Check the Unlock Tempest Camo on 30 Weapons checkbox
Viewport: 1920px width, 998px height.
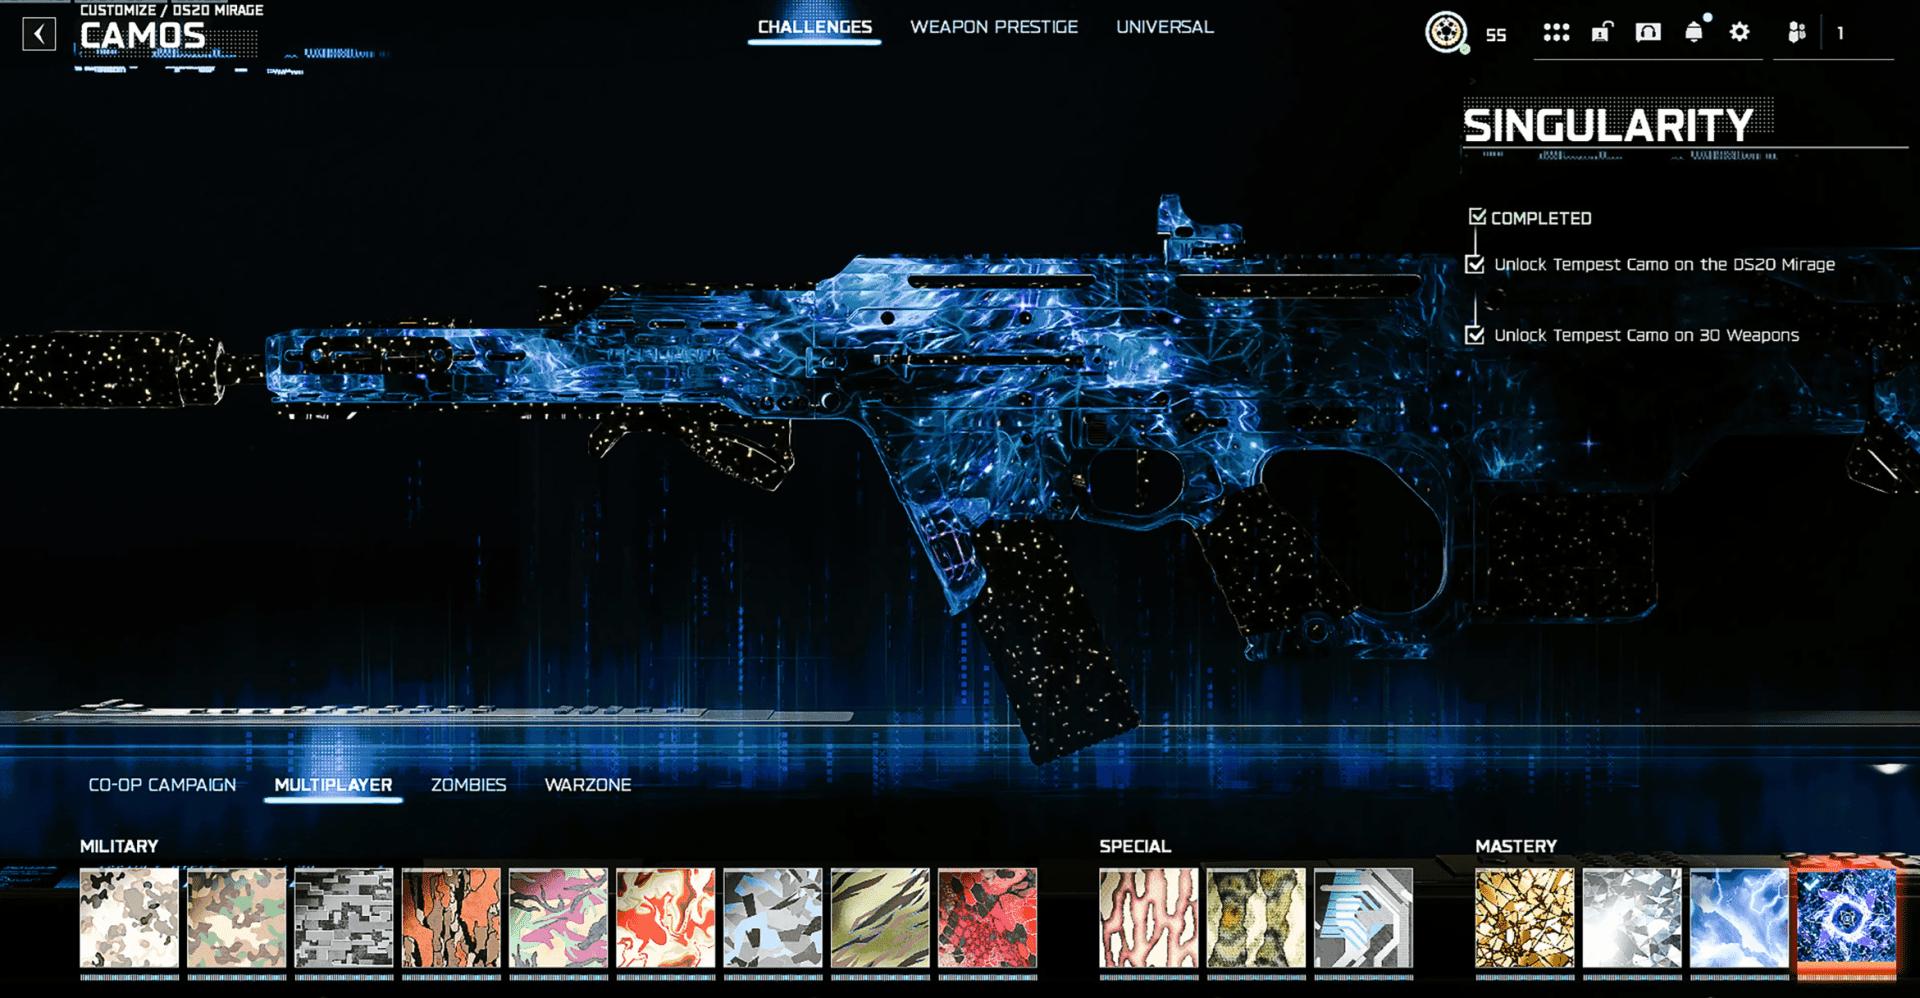pos(1475,335)
